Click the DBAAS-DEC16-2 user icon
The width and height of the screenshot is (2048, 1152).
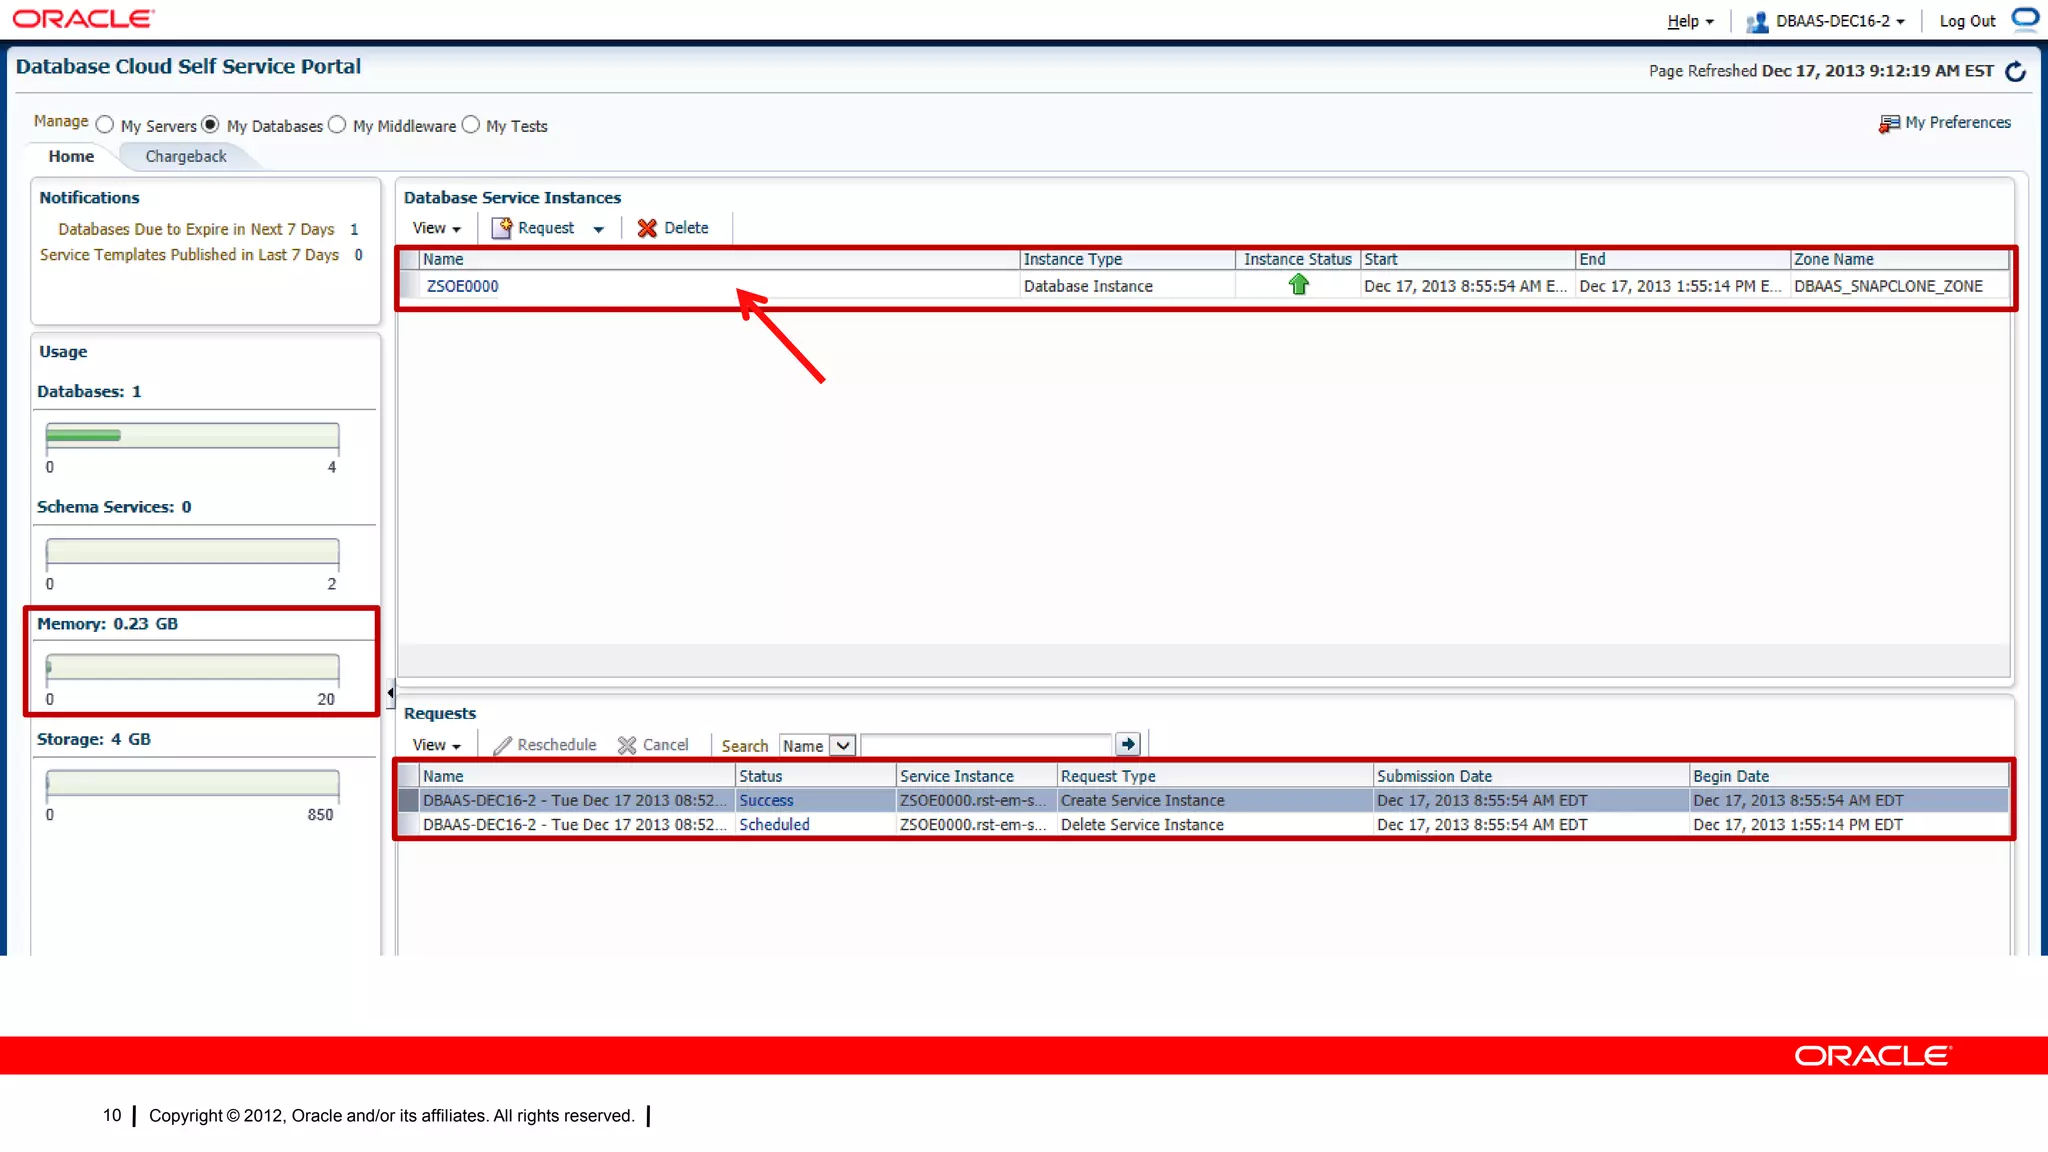coord(1757,21)
